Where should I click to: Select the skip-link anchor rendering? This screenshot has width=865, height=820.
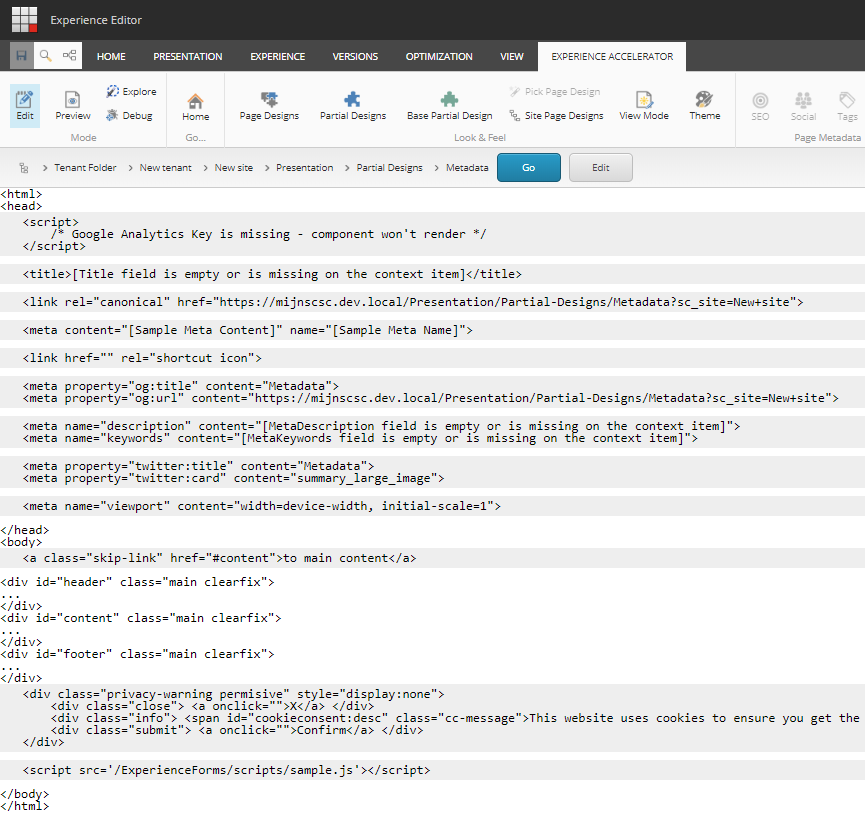pyautogui.click(x=432, y=558)
